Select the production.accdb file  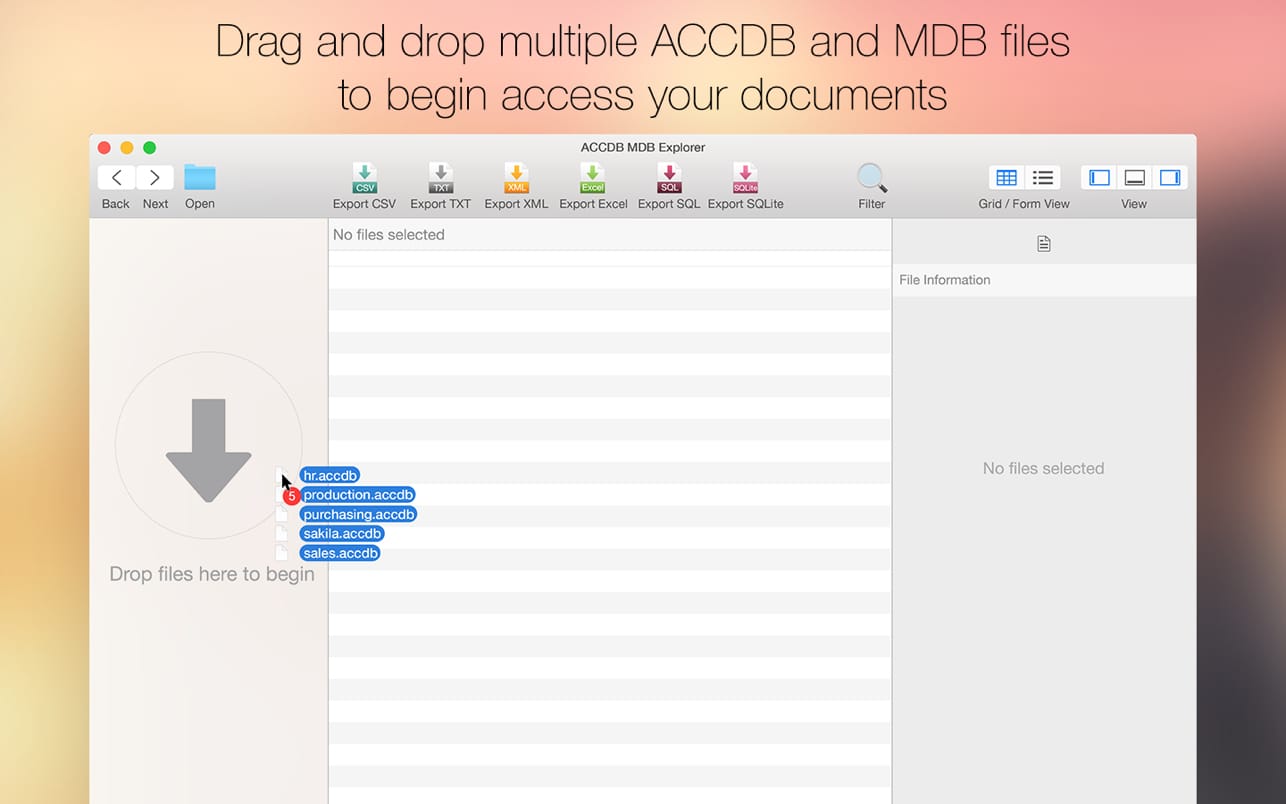click(x=358, y=494)
